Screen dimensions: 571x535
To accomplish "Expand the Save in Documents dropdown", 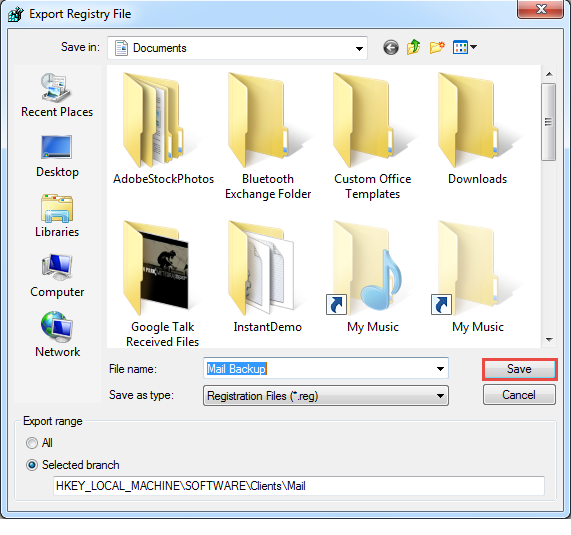I will pos(237,48).
